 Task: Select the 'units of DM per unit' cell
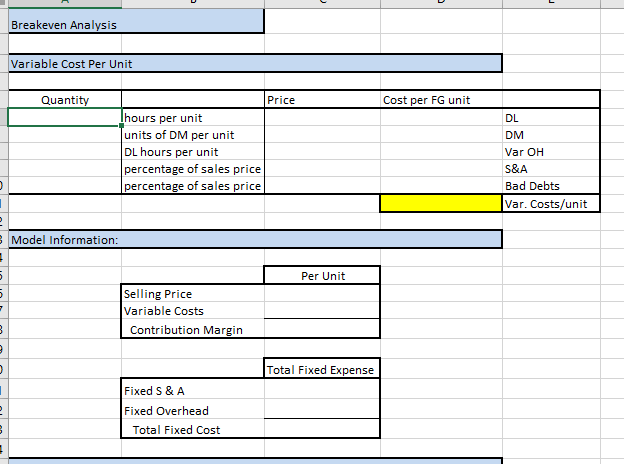pyautogui.click(x=193, y=135)
